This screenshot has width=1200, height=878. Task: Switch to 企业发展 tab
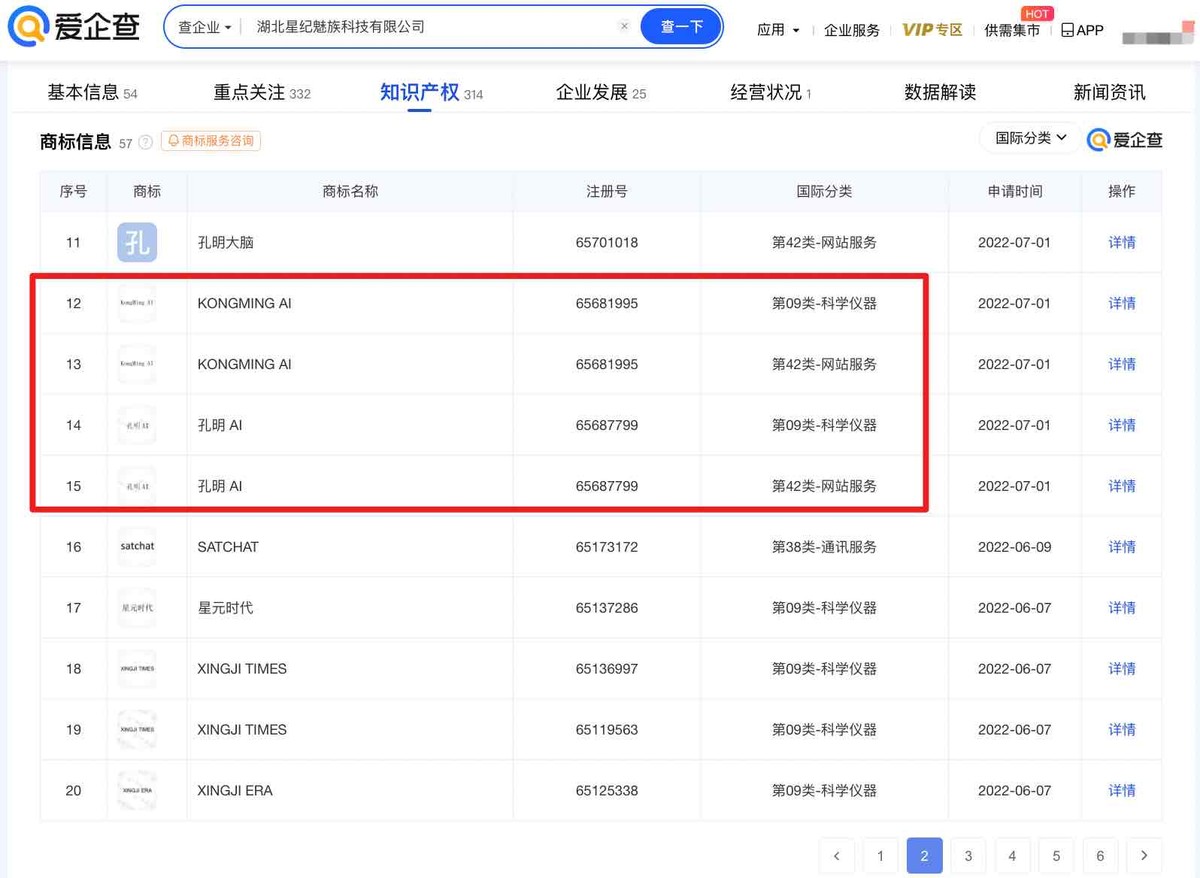click(x=601, y=93)
